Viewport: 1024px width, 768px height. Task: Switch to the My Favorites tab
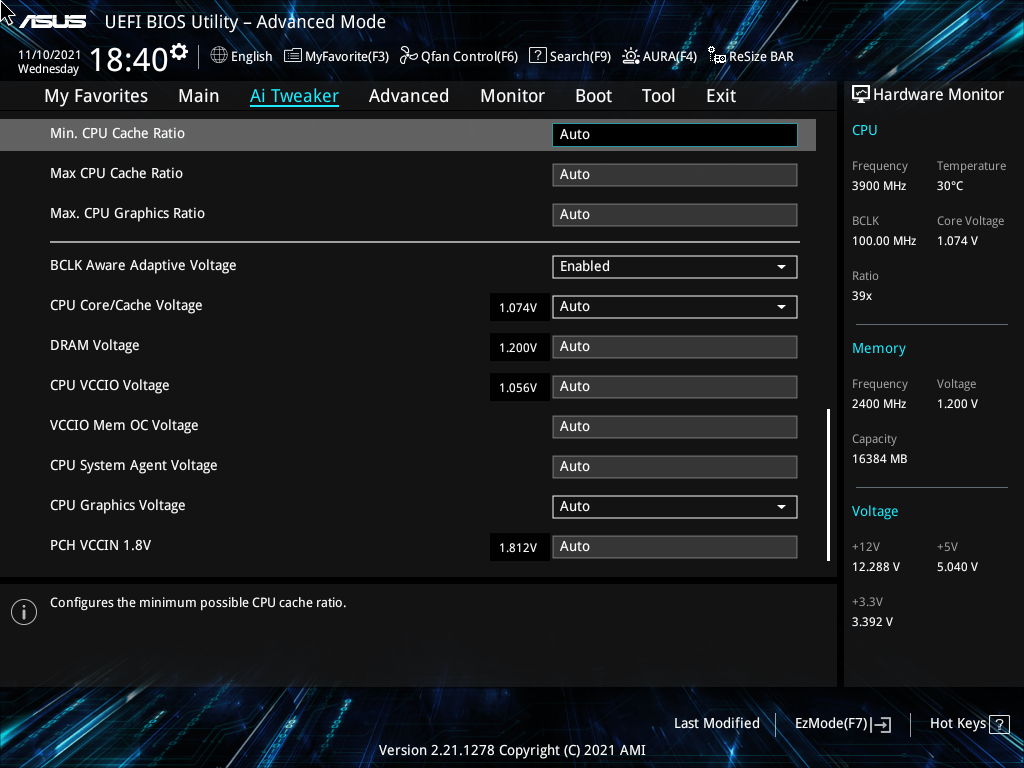tap(96, 96)
